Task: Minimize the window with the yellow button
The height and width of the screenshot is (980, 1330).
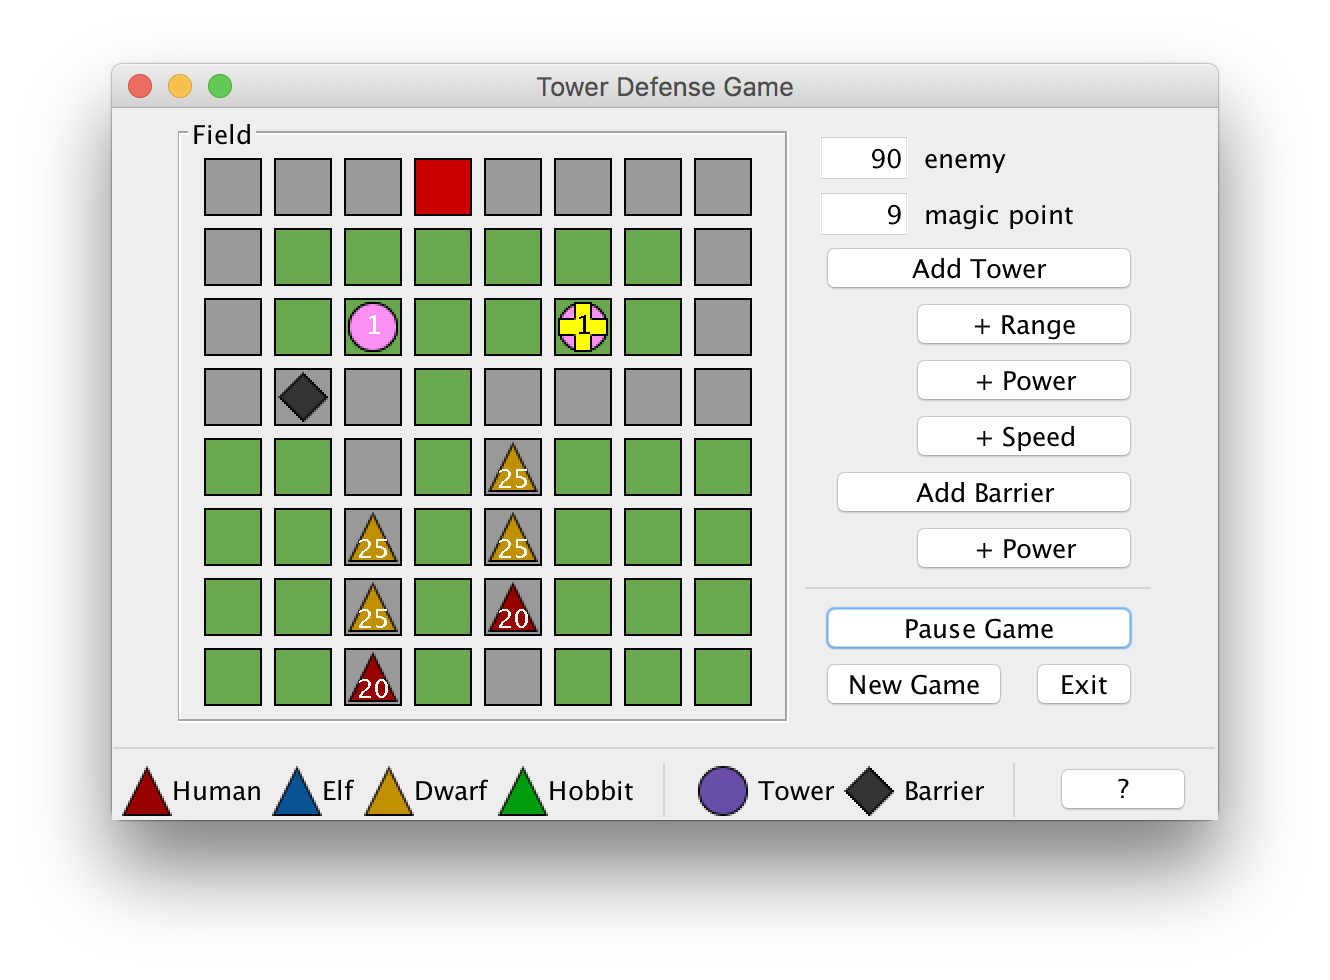Action: point(180,86)
